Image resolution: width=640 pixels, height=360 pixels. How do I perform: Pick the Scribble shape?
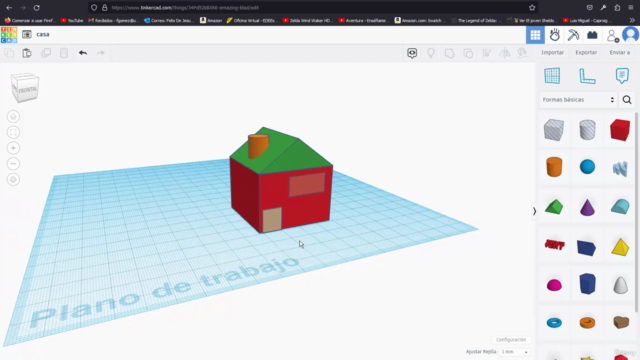pos(620,168)
